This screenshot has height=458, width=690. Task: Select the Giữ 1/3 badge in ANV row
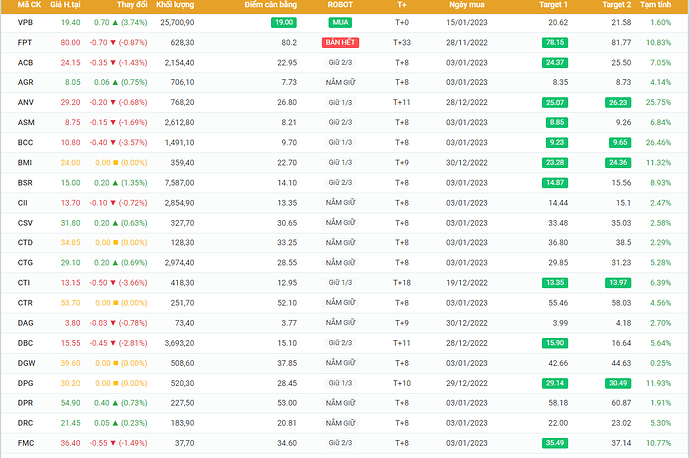click(x=340, y=102)
